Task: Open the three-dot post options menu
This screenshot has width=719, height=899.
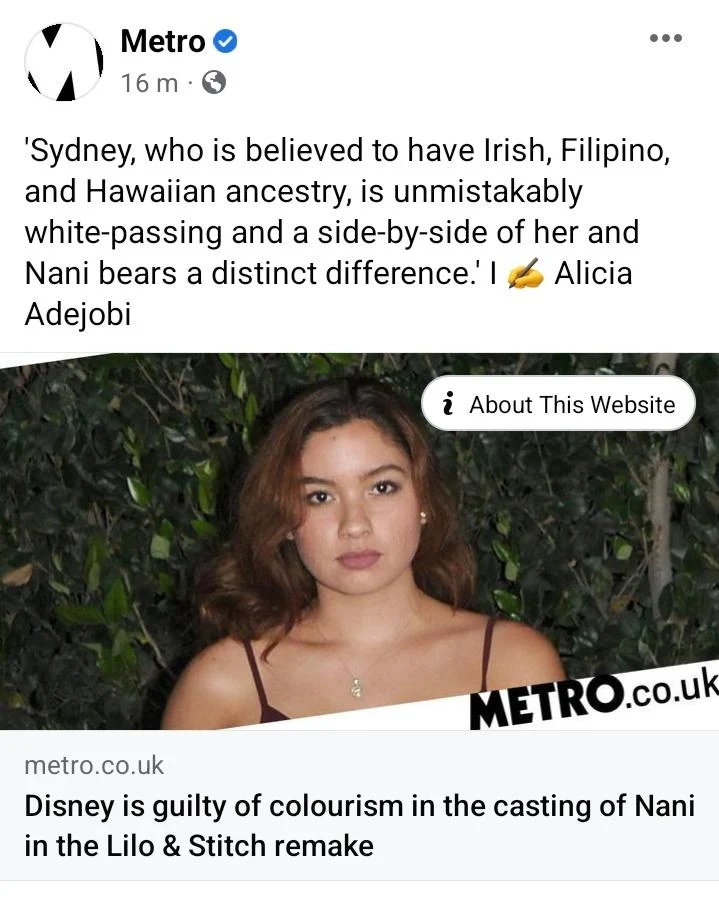Action: click(665, 38)
